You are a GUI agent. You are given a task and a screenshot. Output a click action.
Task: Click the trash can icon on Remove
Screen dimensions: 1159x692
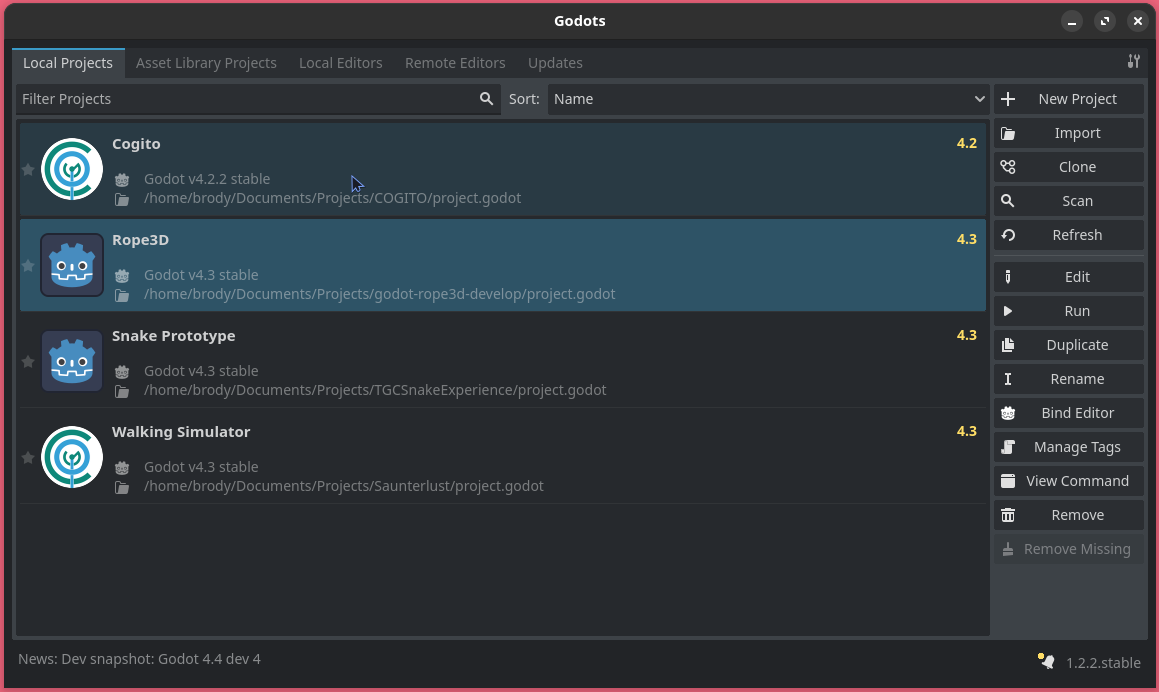pos(1007,515)
